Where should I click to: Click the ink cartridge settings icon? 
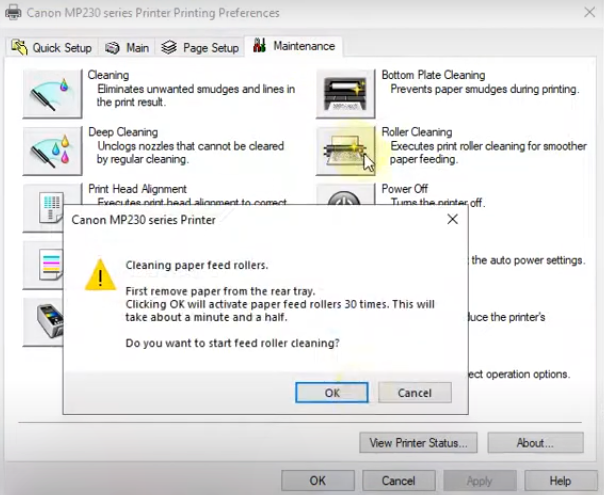(43, 322)
